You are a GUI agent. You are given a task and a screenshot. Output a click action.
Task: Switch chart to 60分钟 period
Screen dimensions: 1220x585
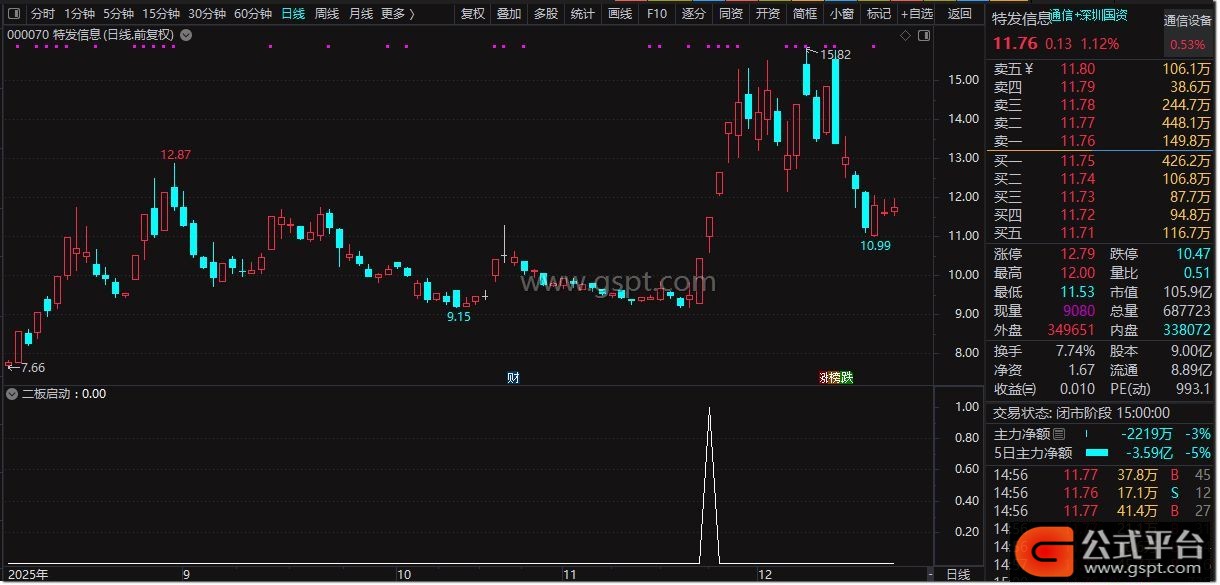pyautogui.click(x=253, y=14)
